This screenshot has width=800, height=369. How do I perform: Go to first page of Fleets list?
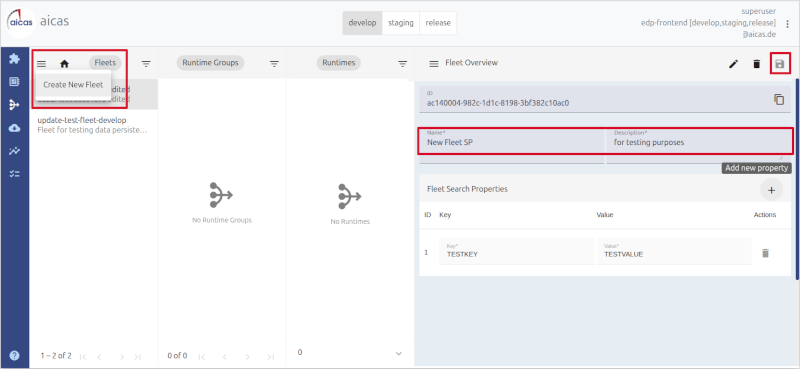coord(83,356)
